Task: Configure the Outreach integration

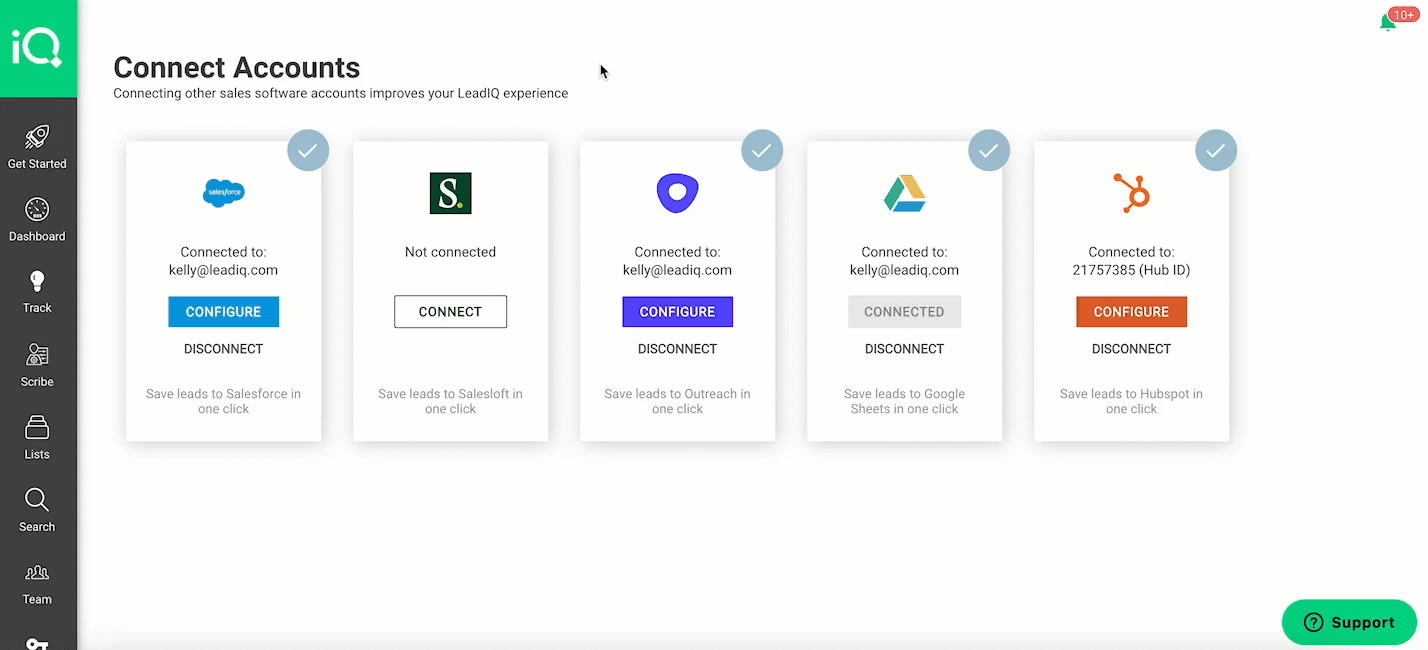Action: point(677,312)
